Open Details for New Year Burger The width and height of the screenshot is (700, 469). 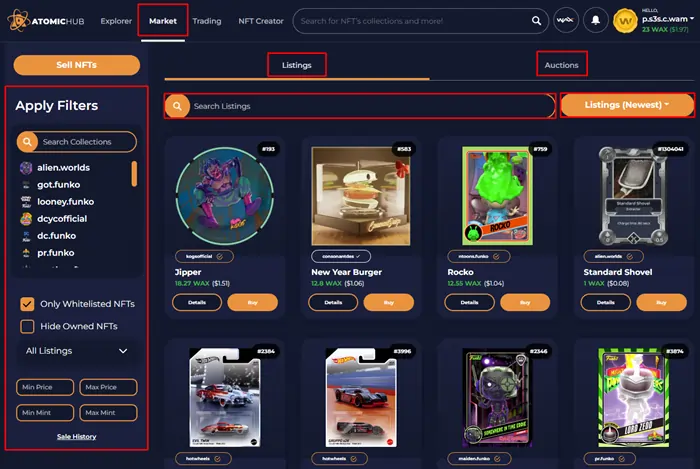(333, 303)
